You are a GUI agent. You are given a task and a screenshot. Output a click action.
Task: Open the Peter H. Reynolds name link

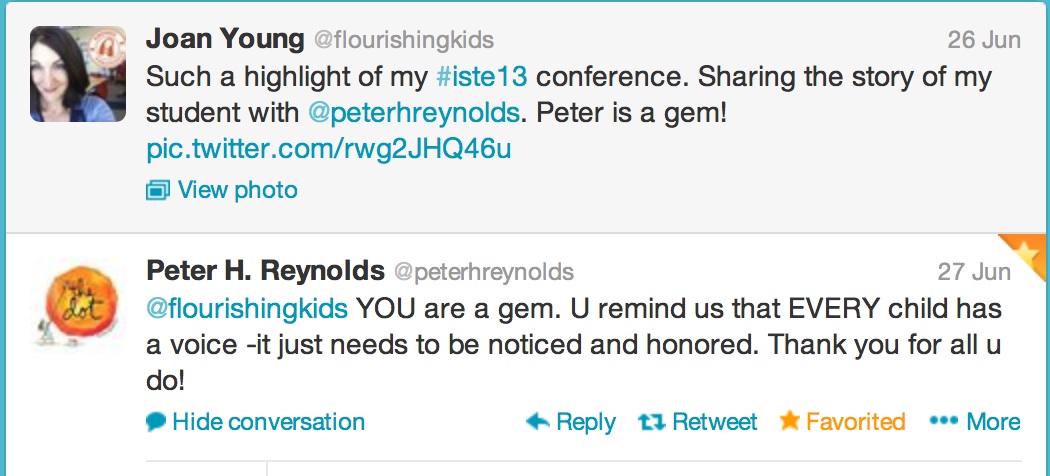265,271
